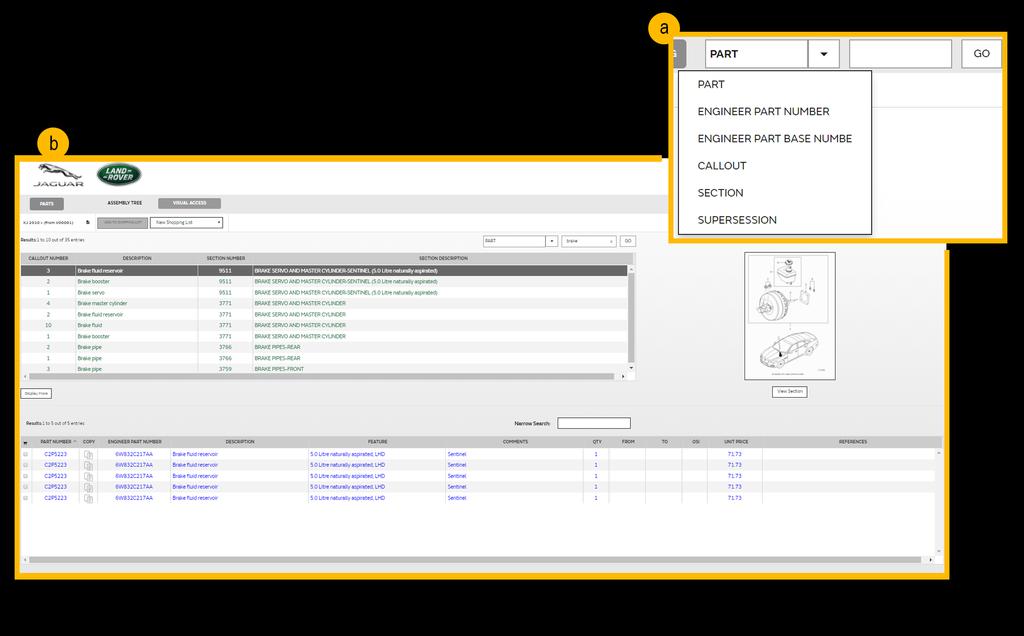Open the brake servo diagram thumbnail

(x=790, y=316)
